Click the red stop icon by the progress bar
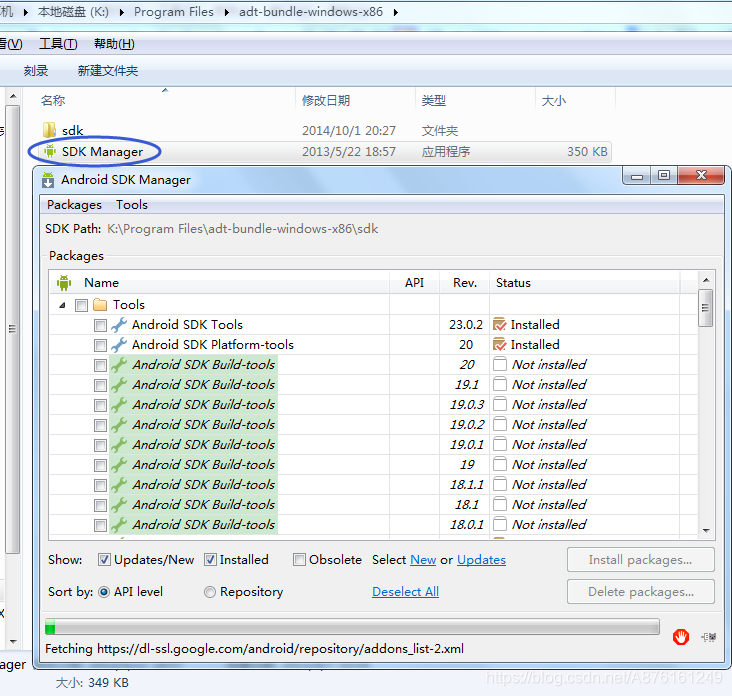The image size is (732, 696). click(x=680, y=637)
